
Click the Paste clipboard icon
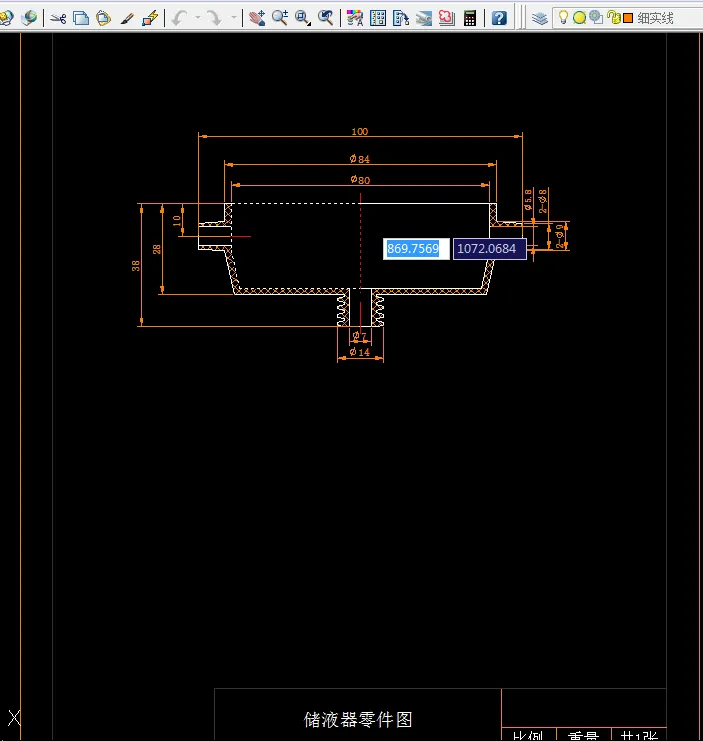coord(103,18)
